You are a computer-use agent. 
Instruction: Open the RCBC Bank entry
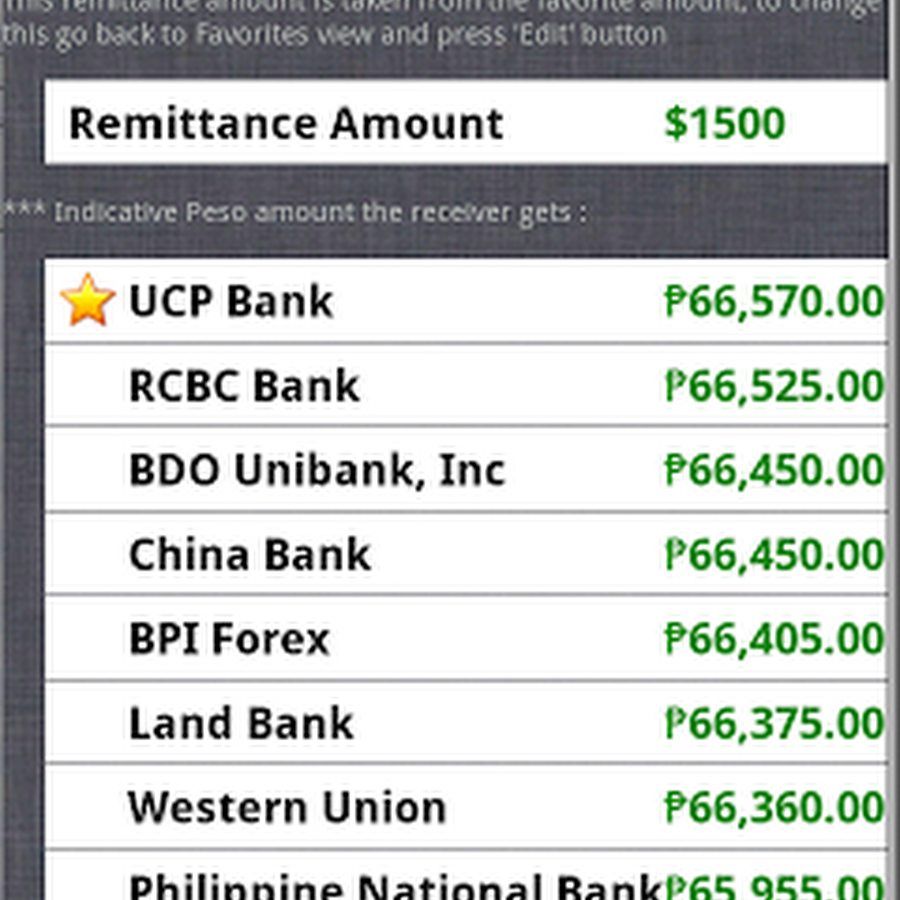pyautogui.click(x=244, y=386)
